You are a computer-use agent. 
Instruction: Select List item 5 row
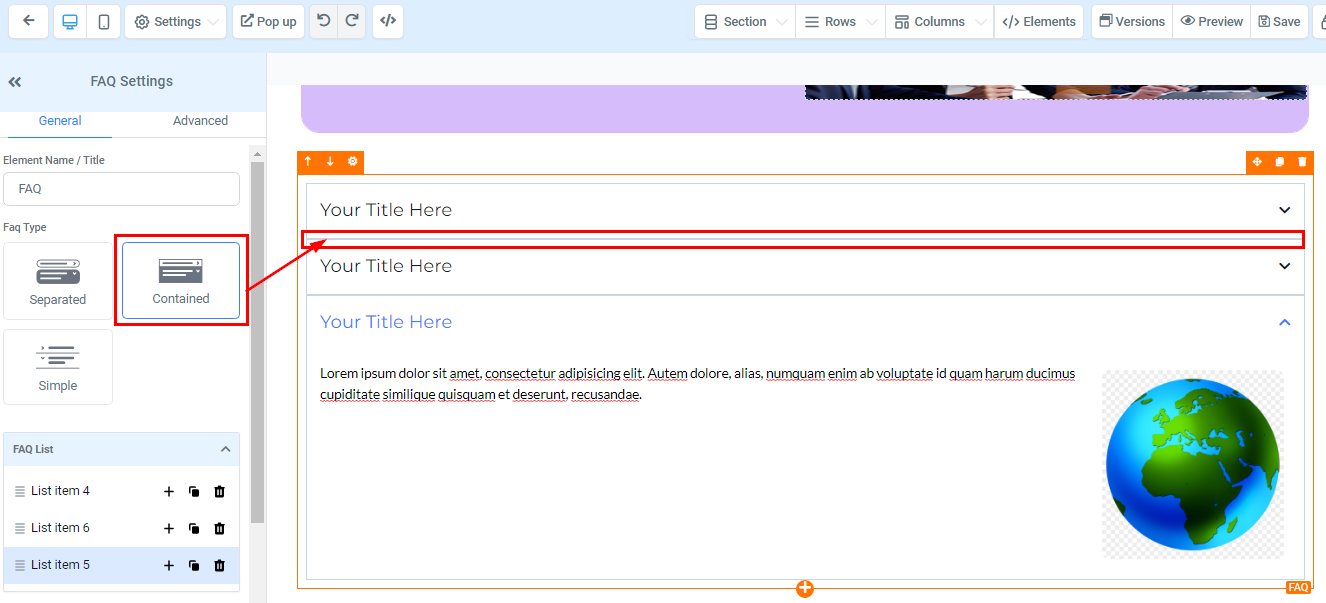click(x=121, y=565)
